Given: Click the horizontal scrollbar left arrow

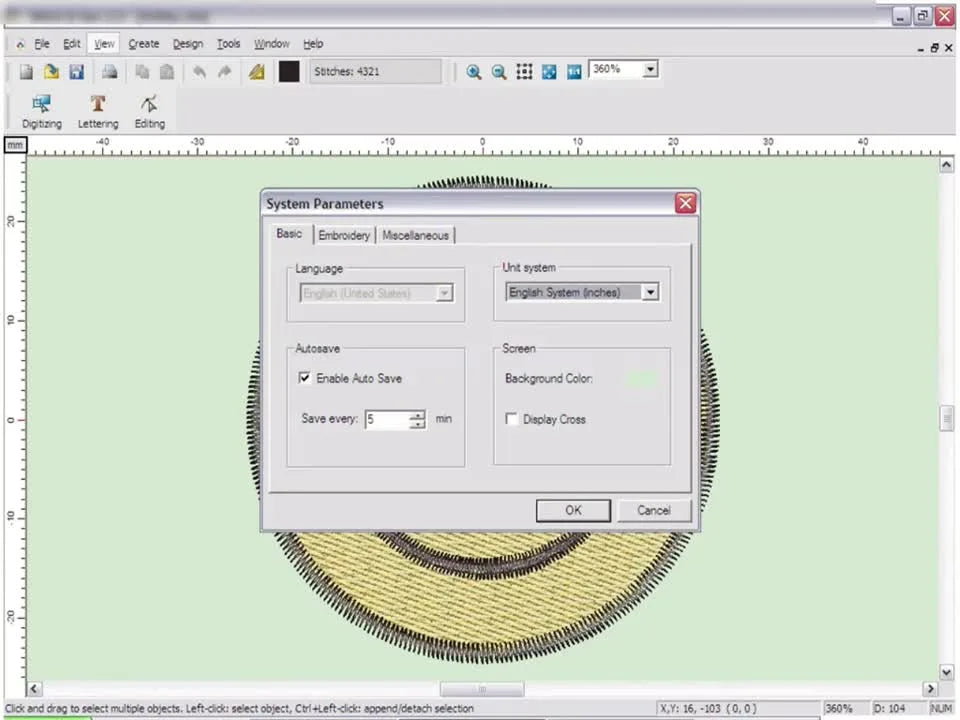Looking at the screenshot, I should [34, 689].
